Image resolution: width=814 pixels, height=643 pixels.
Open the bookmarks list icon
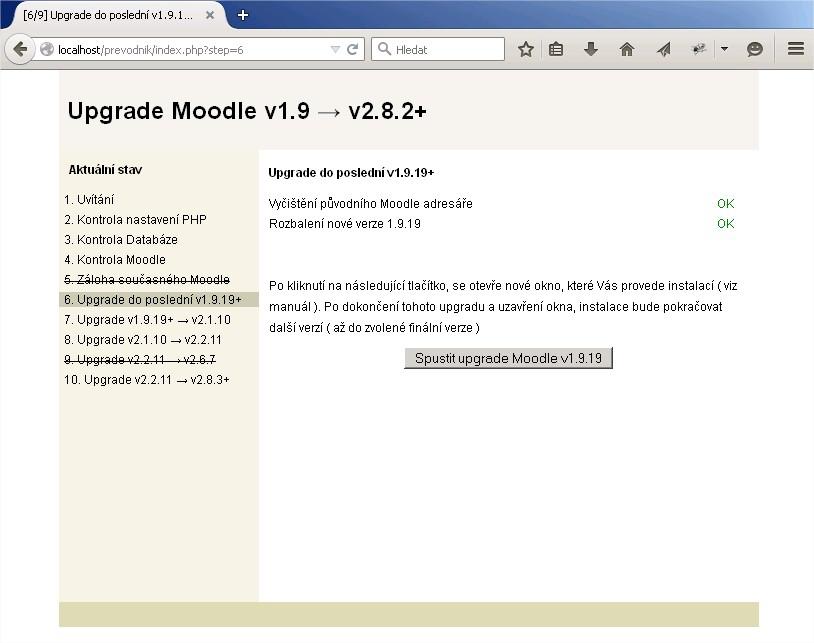coord(556,49)
